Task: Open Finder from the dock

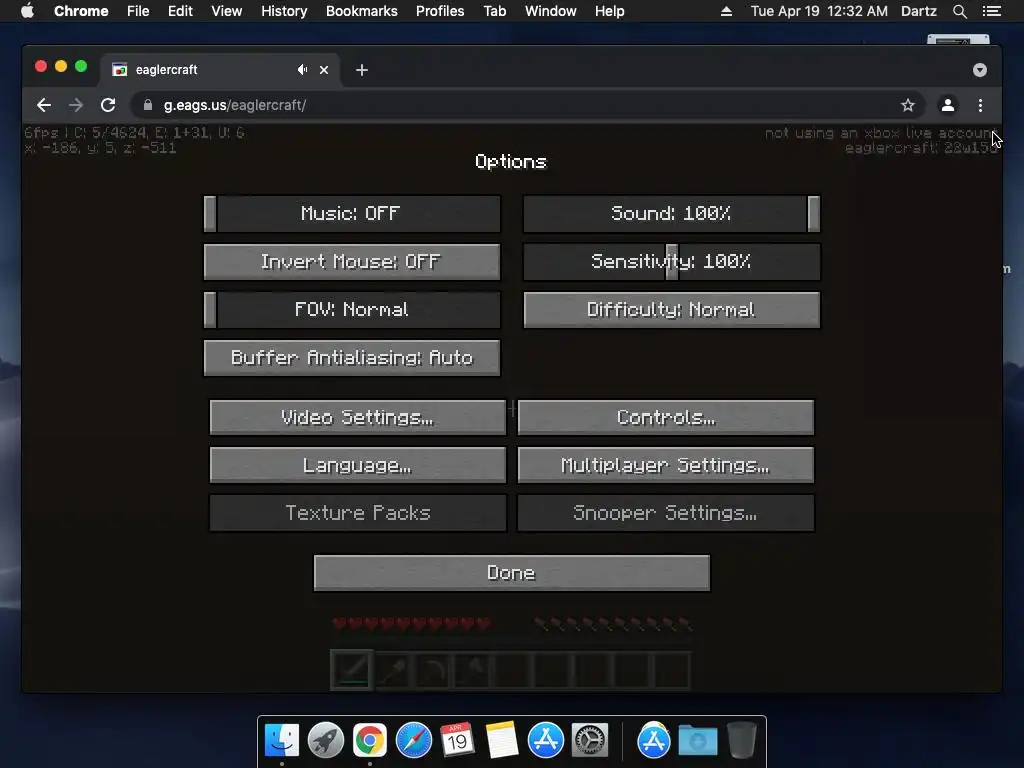Action: click(x=282, y=740)
